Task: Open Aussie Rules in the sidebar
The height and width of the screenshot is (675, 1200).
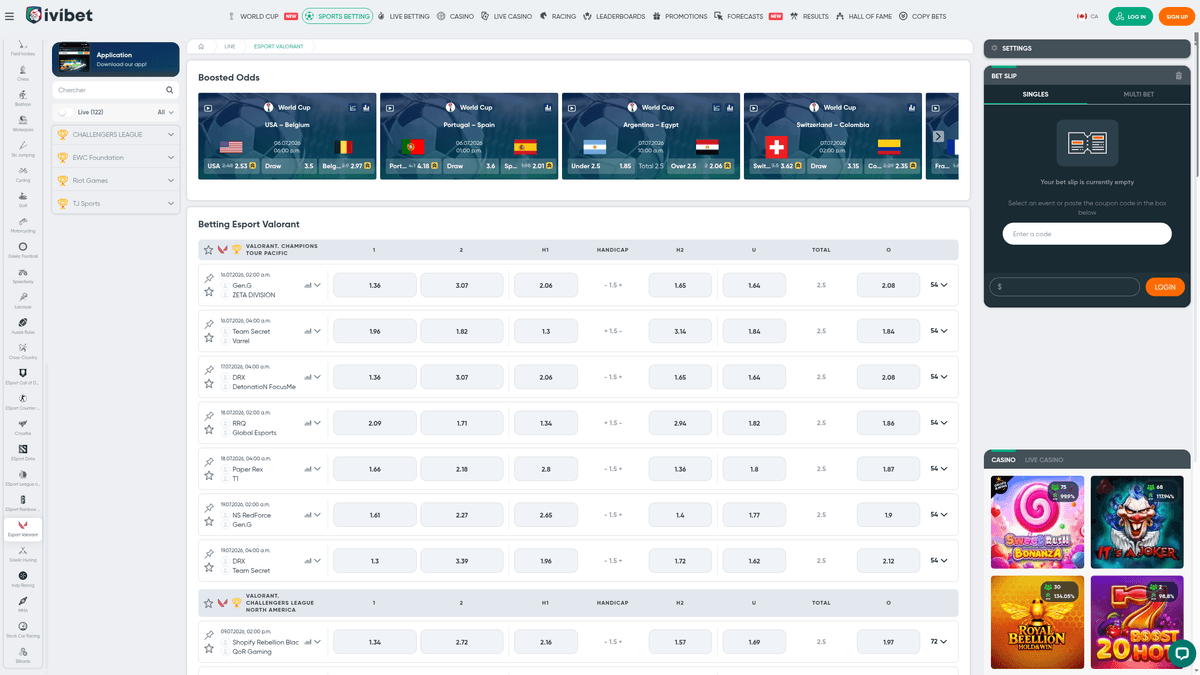Action: tap(23, 326)
